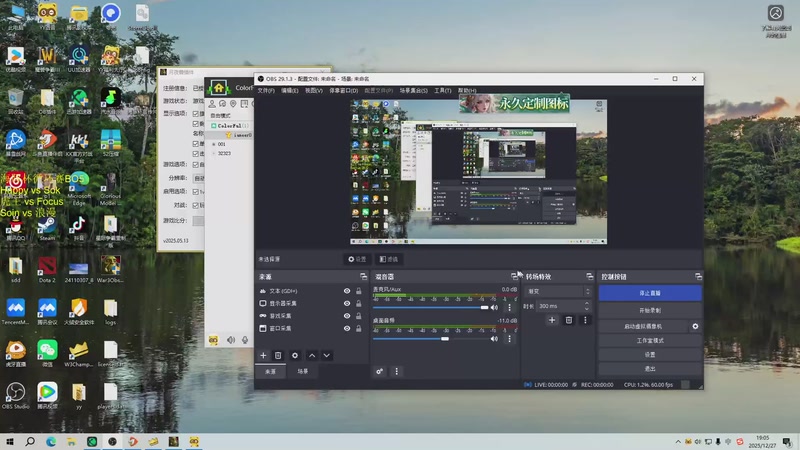
Task: Show hidden system tray icons chevron
Action: pyautogui.click(x=678, y=441)
